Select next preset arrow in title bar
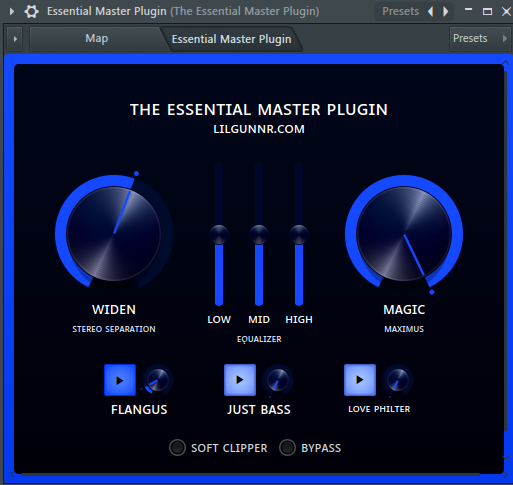Viewport: 513px width, 485px height. tap(446, 11)
